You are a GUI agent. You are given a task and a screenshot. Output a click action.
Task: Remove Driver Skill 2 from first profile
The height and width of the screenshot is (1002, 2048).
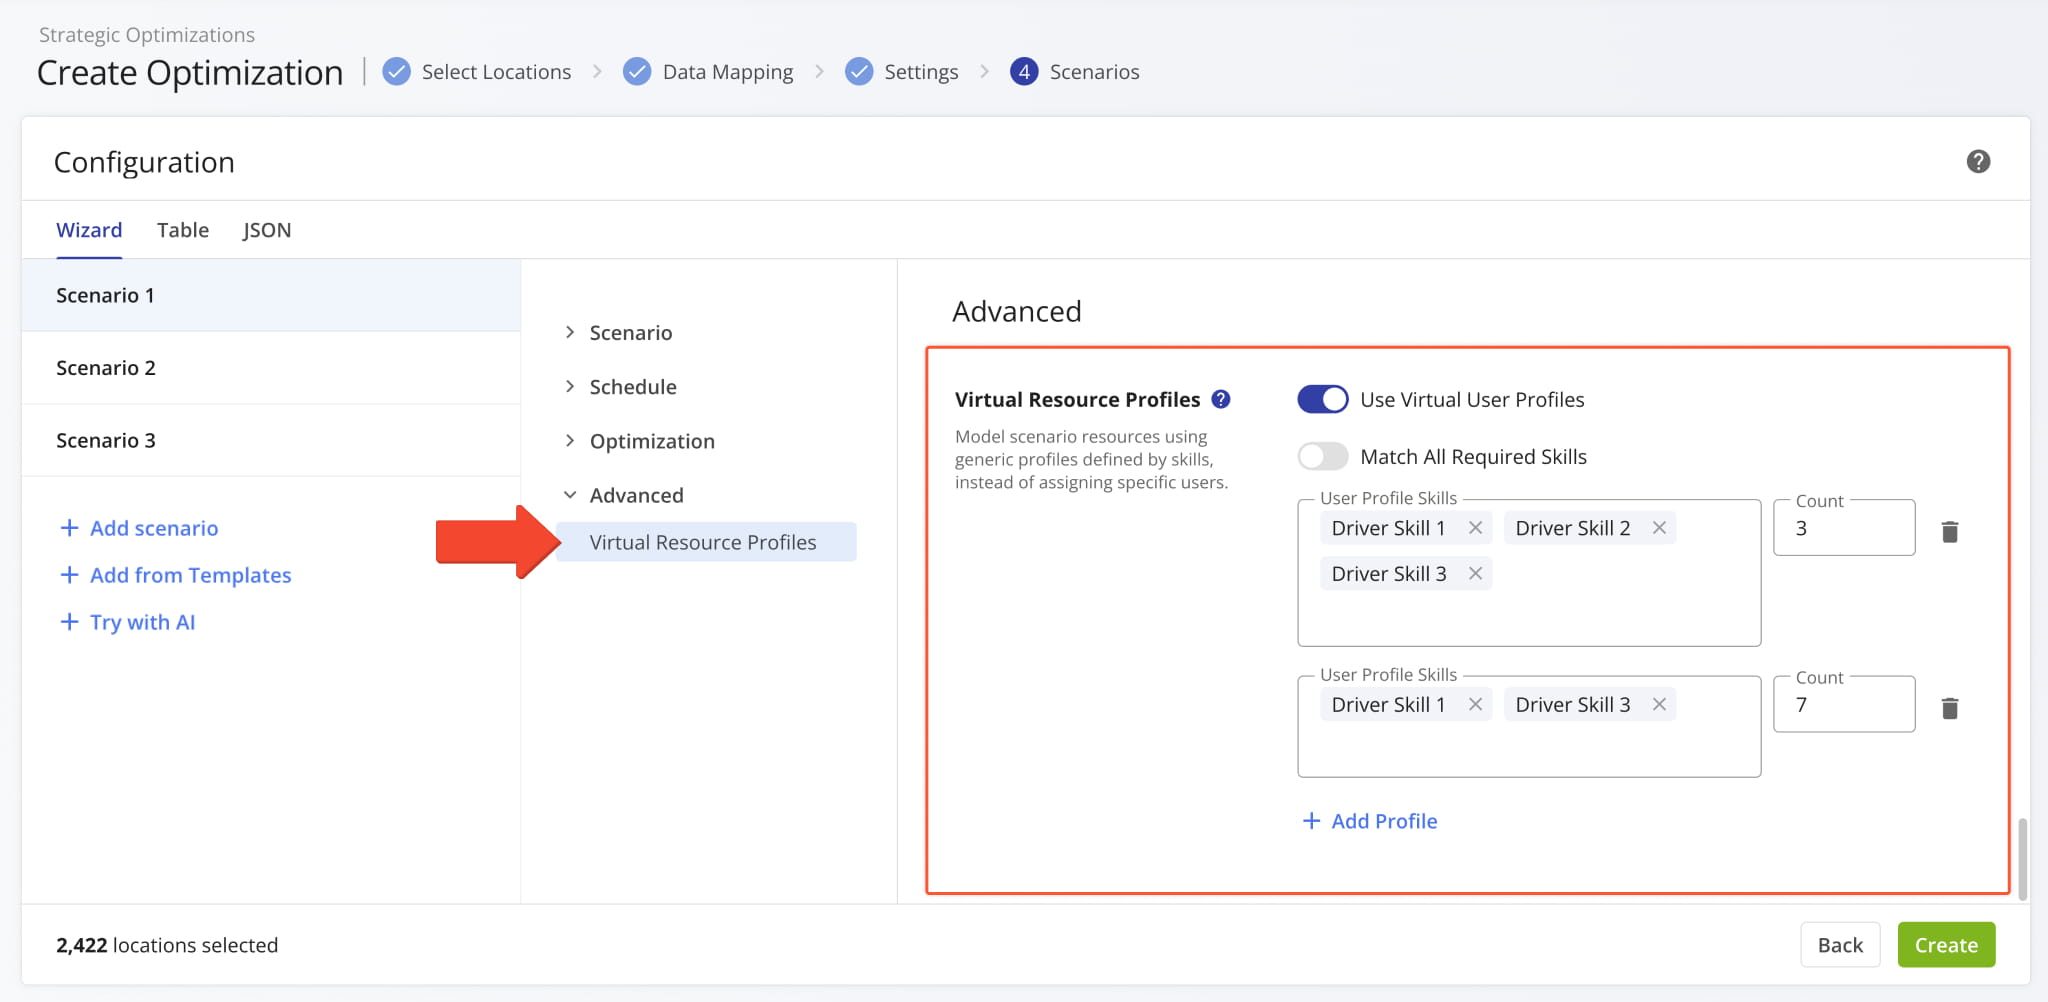pos(1658,527)
